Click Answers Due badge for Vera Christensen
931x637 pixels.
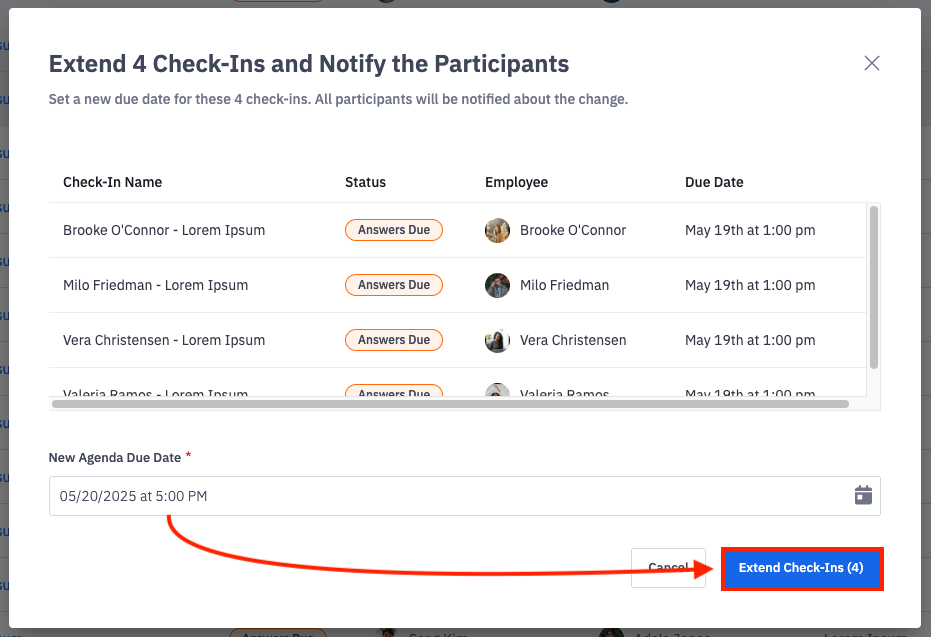394,340
